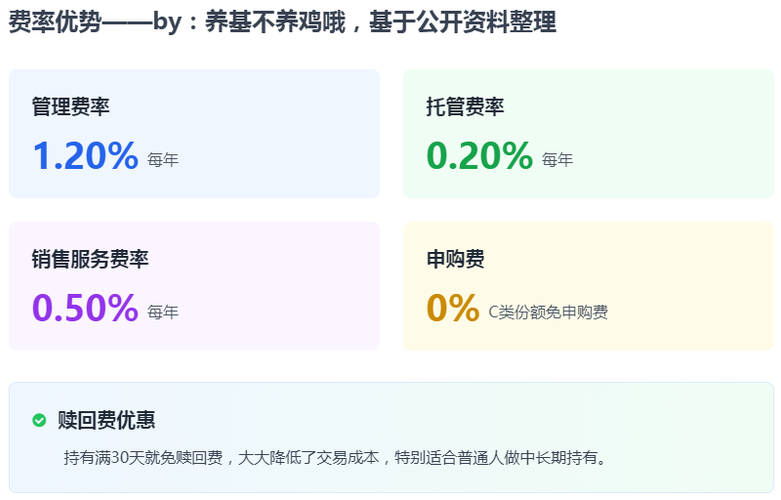Click the purple 0.50% sales service value
Viewport: 781px width, 500px height.
click(85, 308)
